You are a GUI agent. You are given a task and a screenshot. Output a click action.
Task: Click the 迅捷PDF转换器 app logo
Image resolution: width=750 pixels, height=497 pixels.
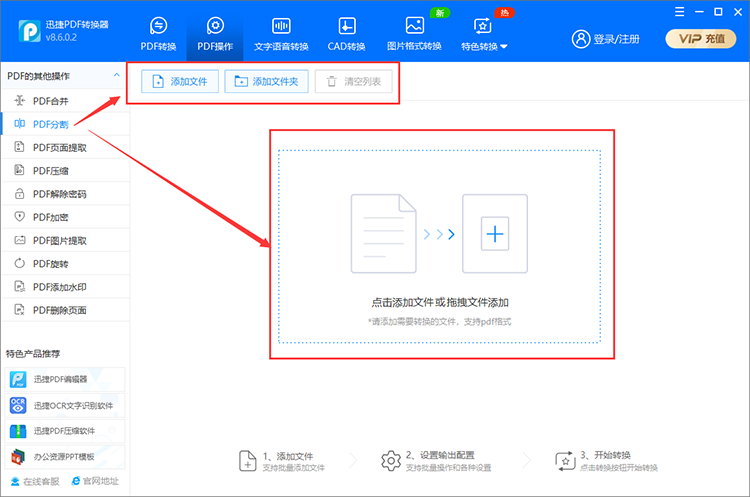point(30,31)
